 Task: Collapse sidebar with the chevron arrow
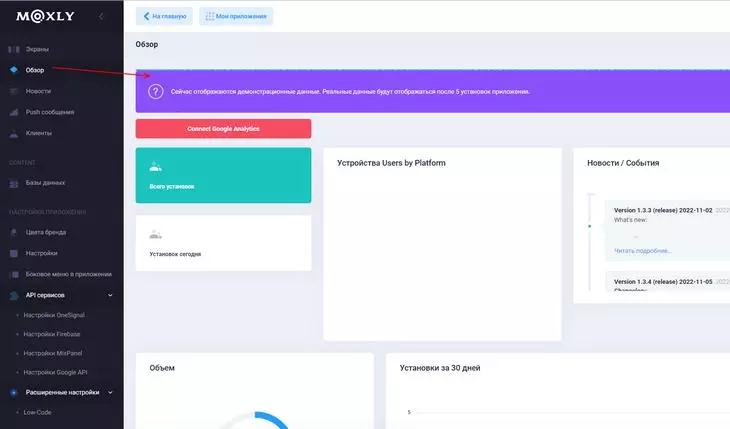[x=101, y=16]
